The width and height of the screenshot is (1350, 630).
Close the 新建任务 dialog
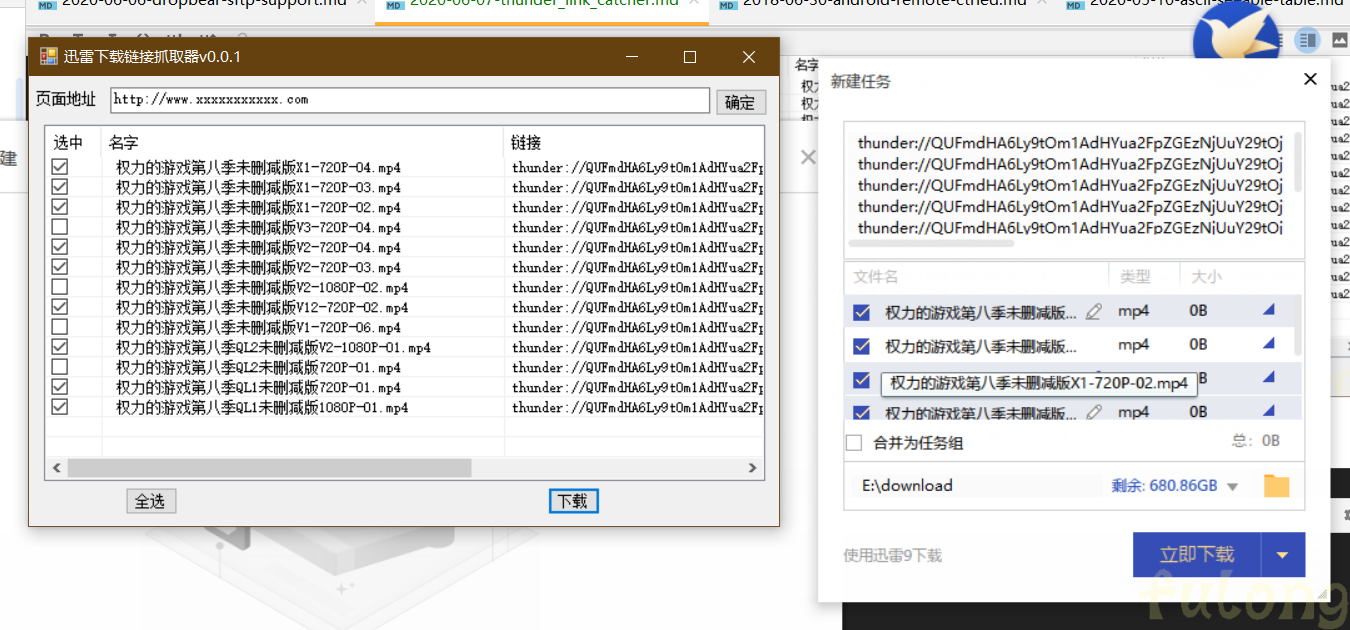click(x=1310, y=80)
